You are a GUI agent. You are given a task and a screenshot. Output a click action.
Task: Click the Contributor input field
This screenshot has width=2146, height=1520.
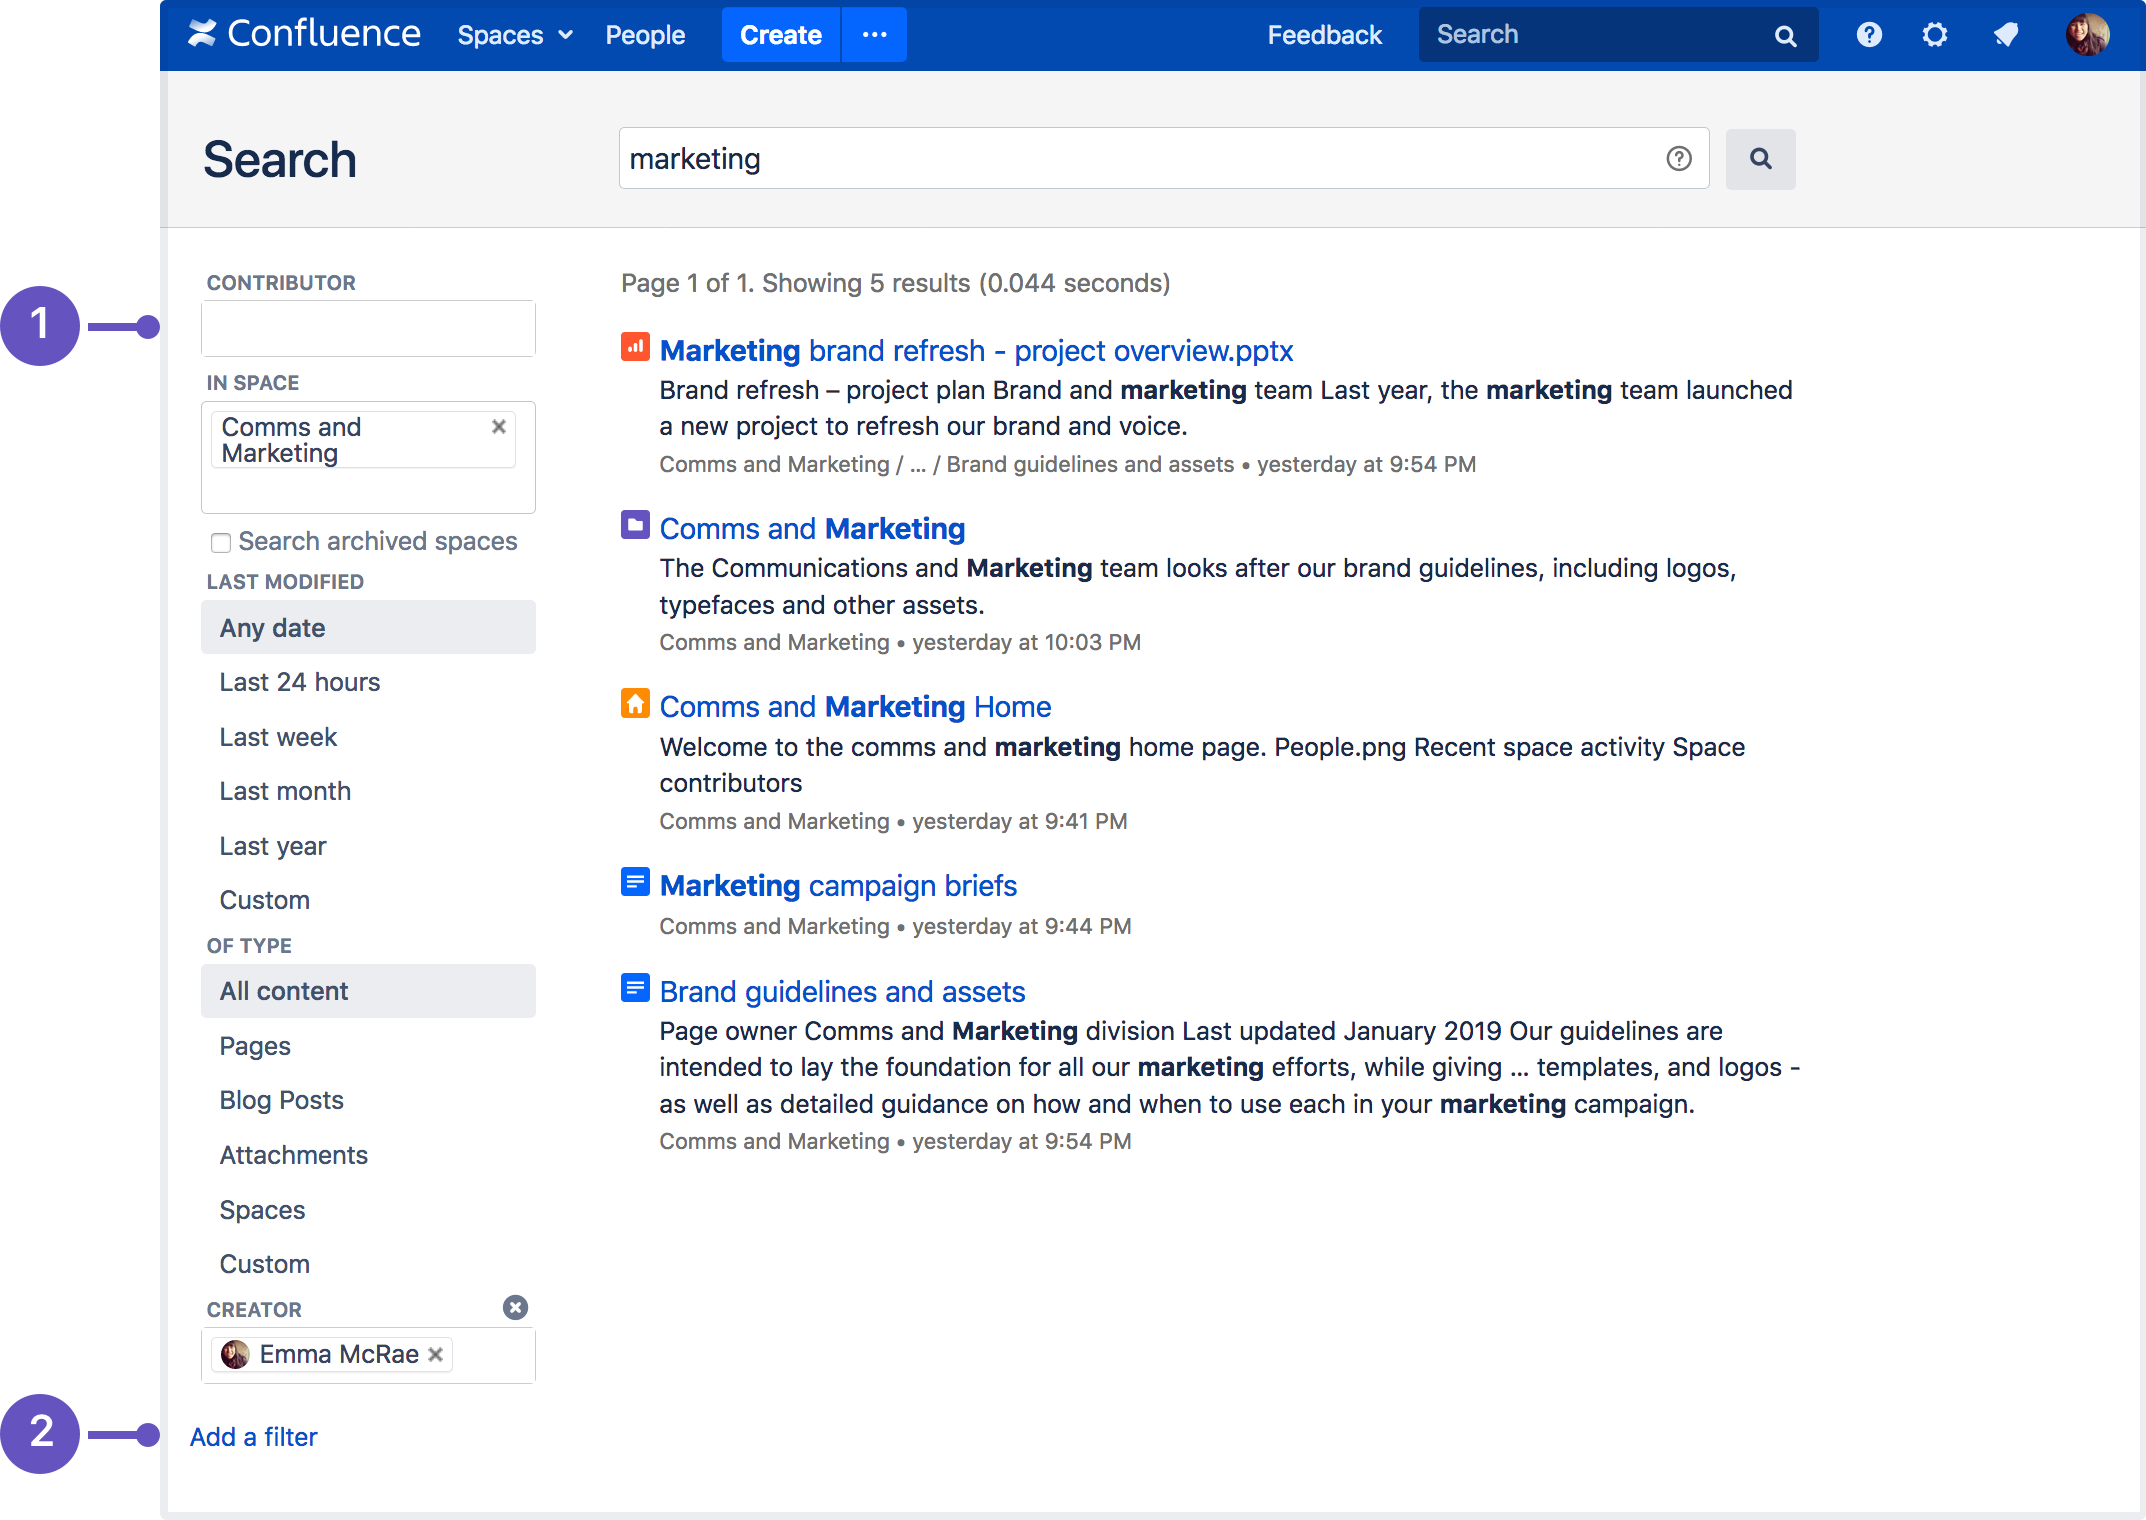pos(368,326)
